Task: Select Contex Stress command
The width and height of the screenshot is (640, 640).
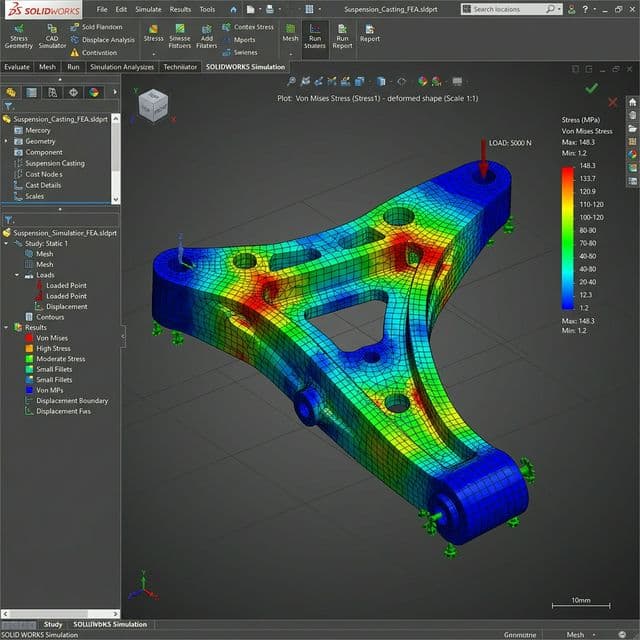Action: [248, 27]
